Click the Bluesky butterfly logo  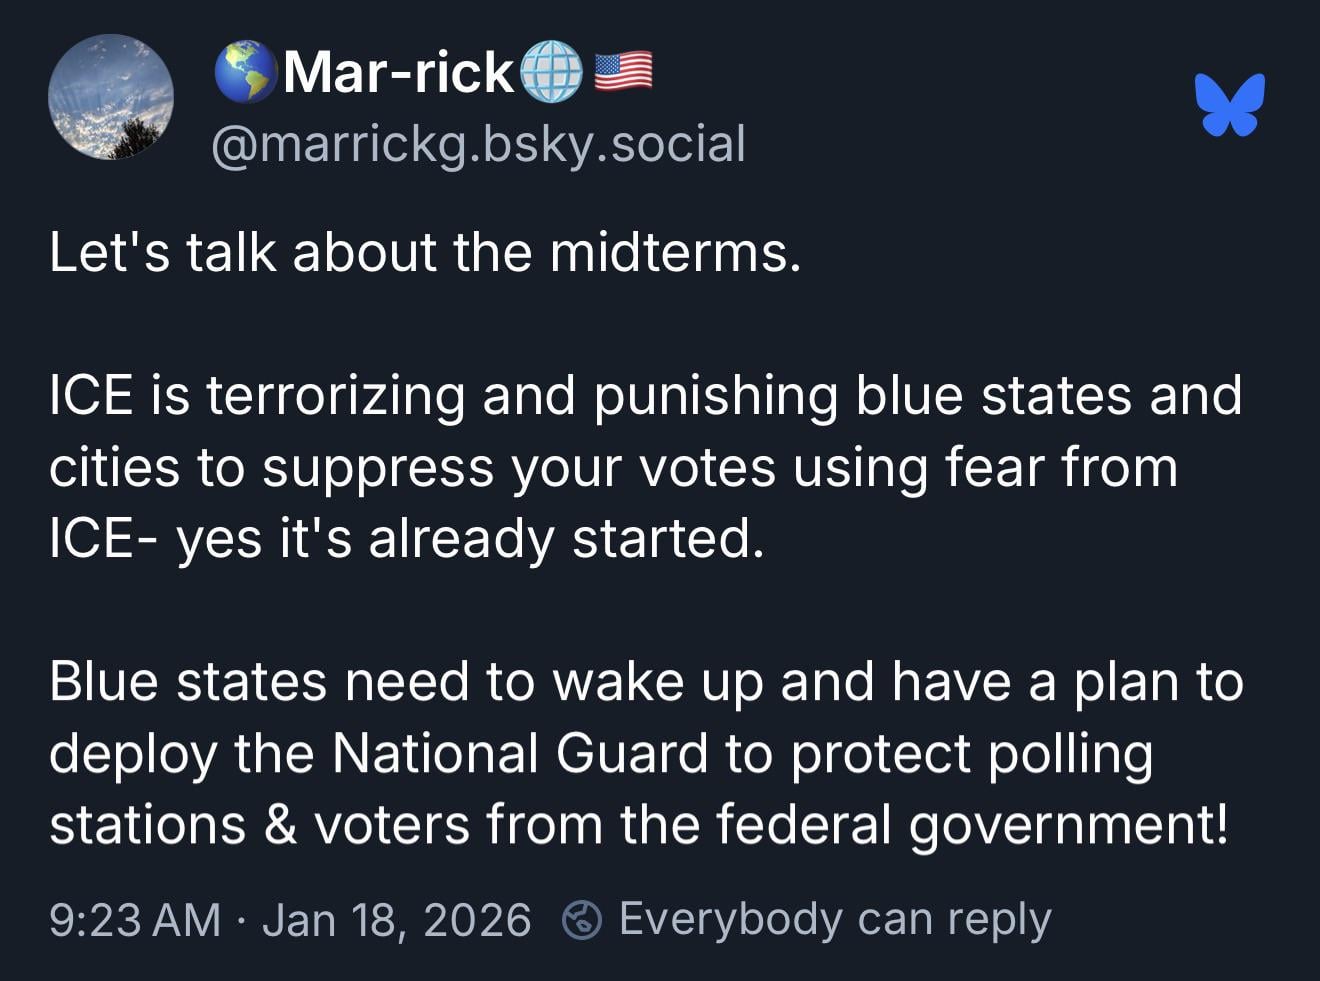[x=1229, y=104]
